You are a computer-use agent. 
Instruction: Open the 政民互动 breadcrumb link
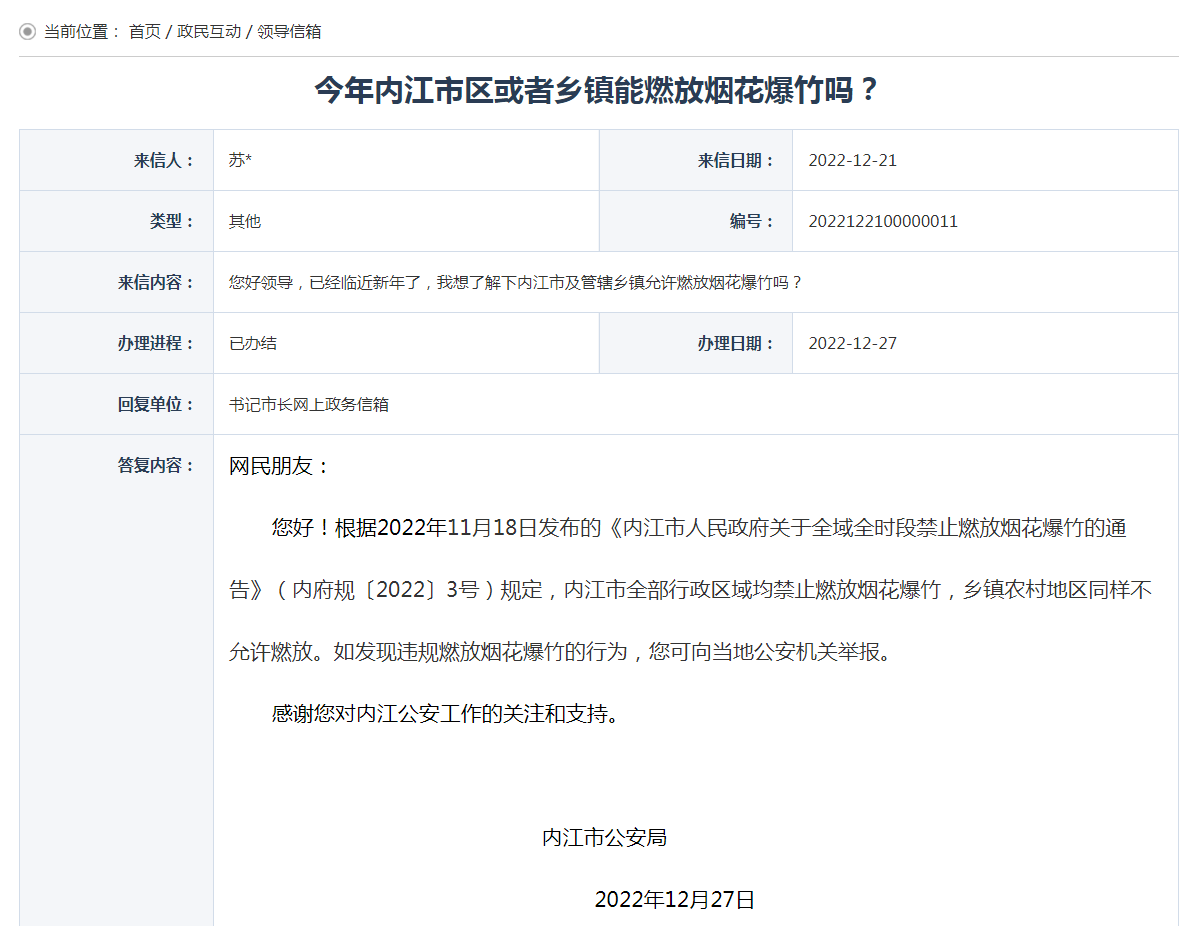pos(209,32)
